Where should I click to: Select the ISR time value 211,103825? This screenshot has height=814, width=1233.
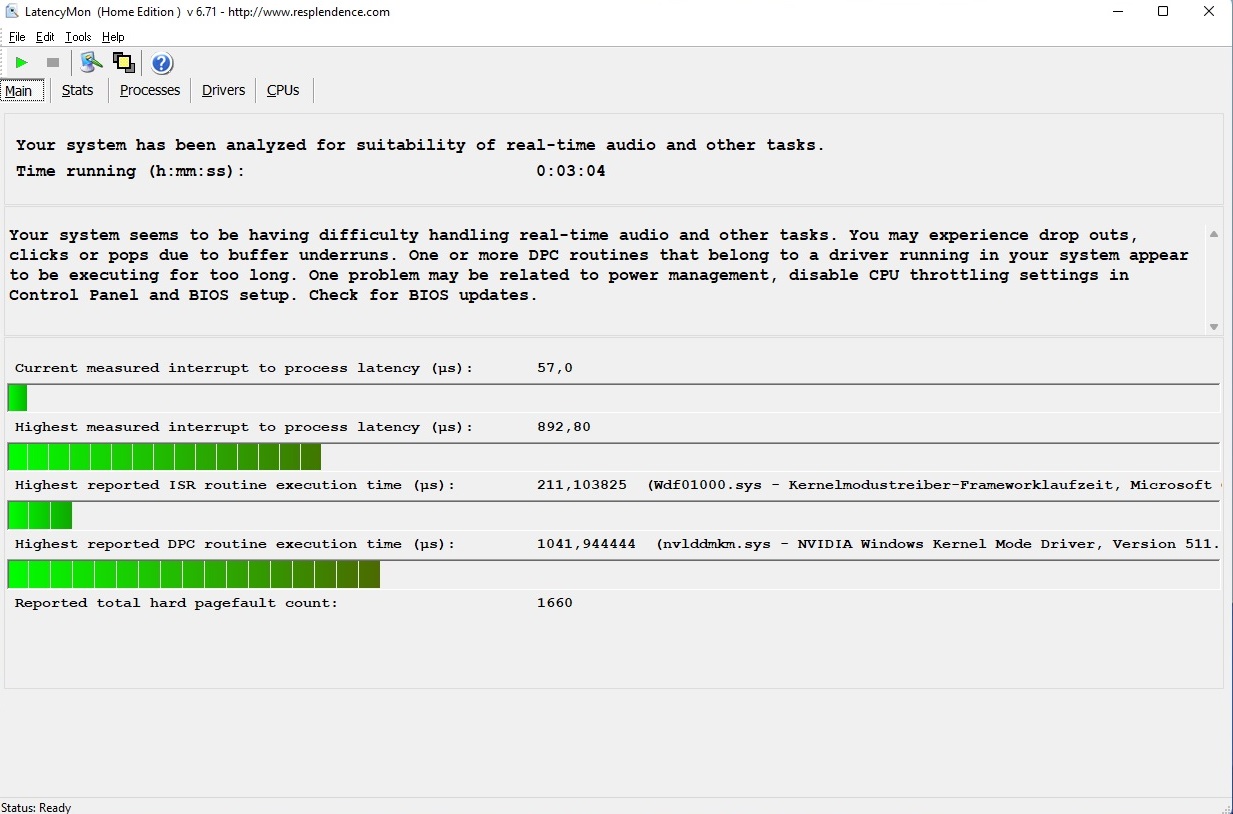point(582,485)
